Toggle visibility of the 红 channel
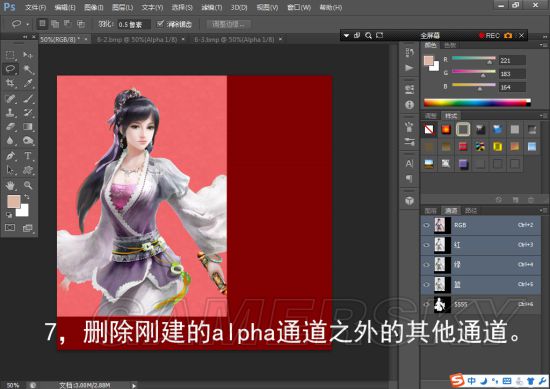Screen dimensions: 550x389 click(x=427, y=245)
